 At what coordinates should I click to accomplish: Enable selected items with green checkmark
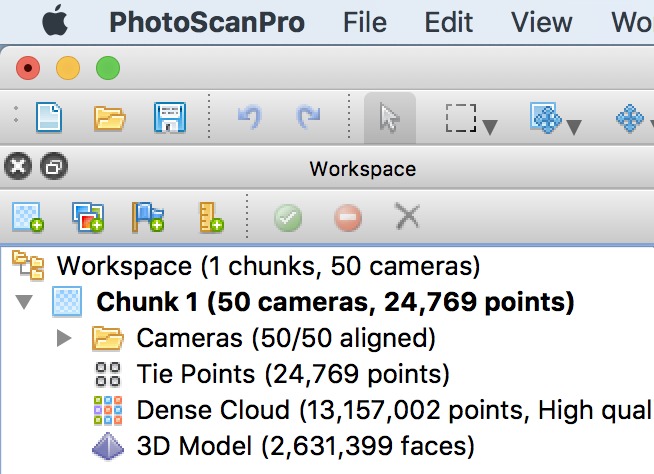coord(288,217)
